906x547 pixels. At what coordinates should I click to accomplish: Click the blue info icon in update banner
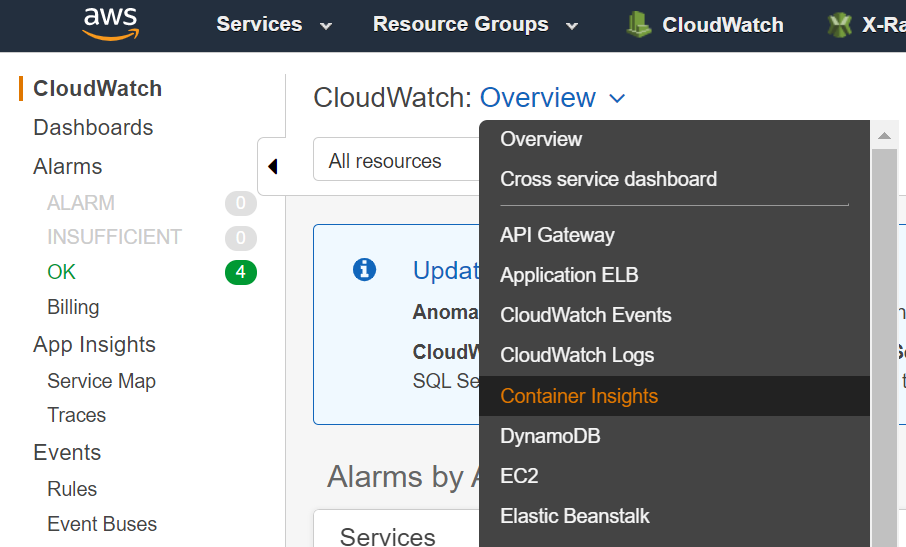(364, 269)
